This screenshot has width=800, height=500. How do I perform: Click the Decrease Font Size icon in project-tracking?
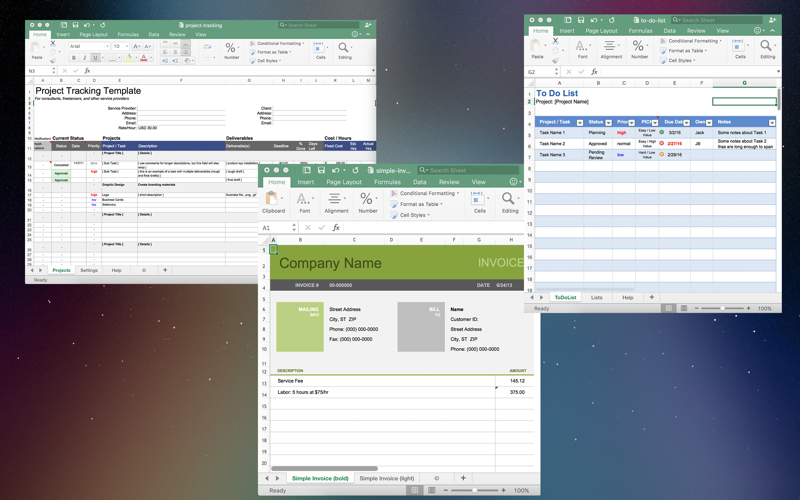click(x=147, y=46)
